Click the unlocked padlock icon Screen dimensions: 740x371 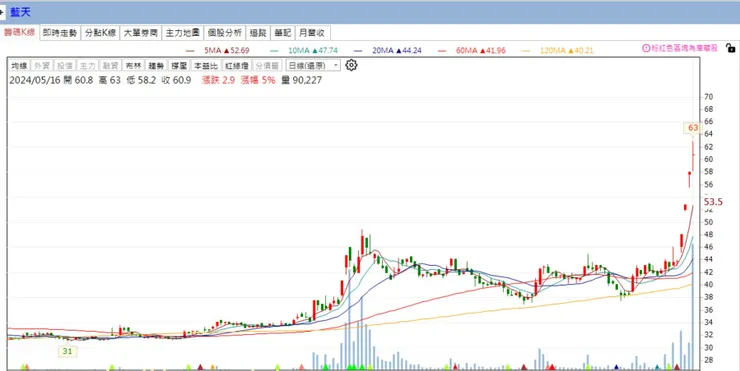coord(730,48)
